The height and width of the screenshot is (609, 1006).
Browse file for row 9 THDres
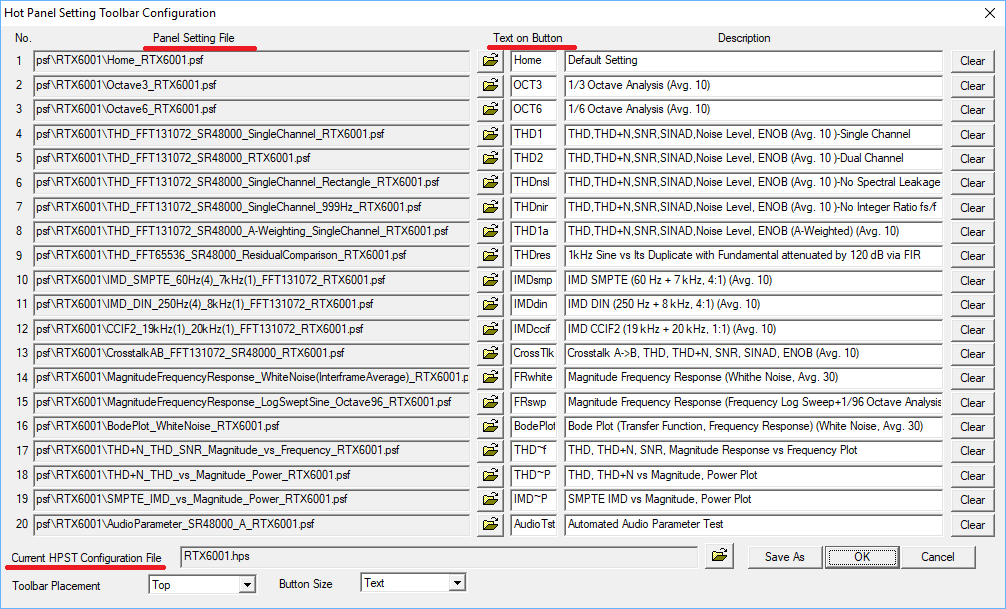[490, 256]
